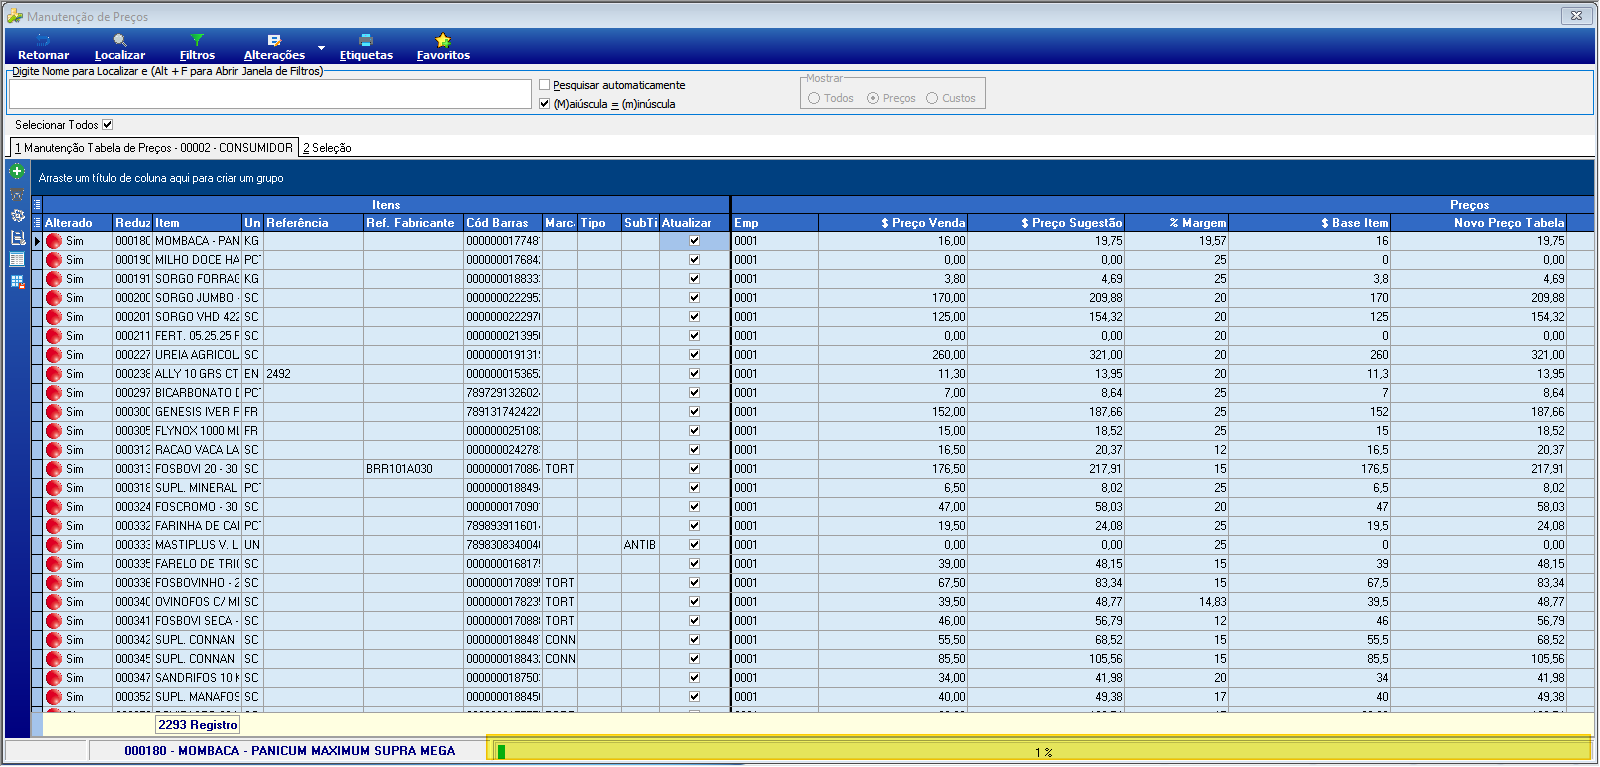This screenshot has height=767, width=1600.
Task: Click red status icon for UREIA AGRICOLA row
Action: 54,355
